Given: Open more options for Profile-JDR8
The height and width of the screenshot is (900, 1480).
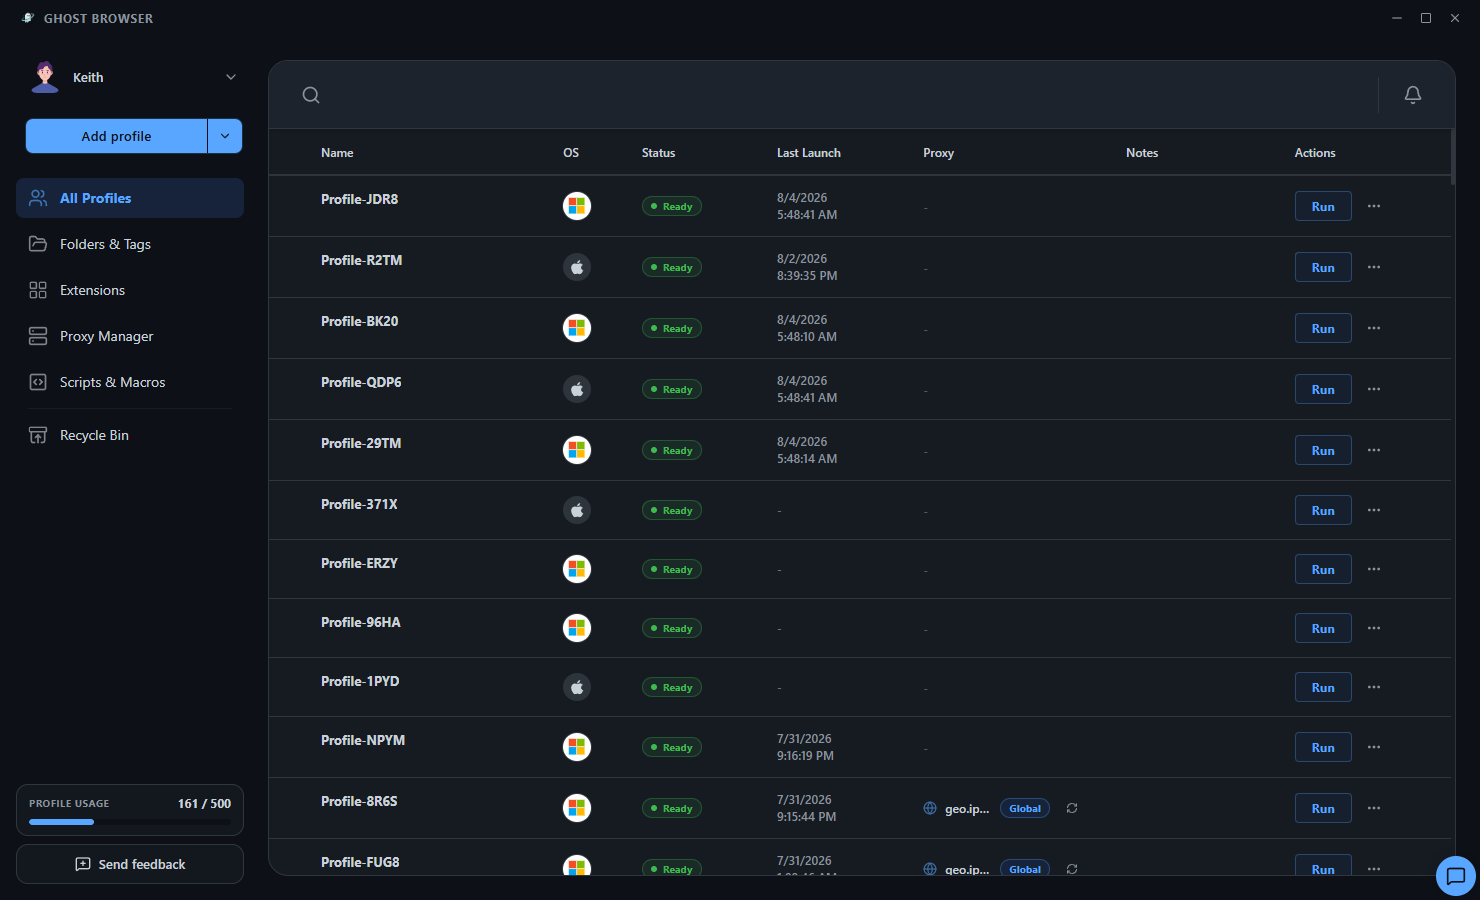Looking at the screenshot, I should tap(1374, 206).
